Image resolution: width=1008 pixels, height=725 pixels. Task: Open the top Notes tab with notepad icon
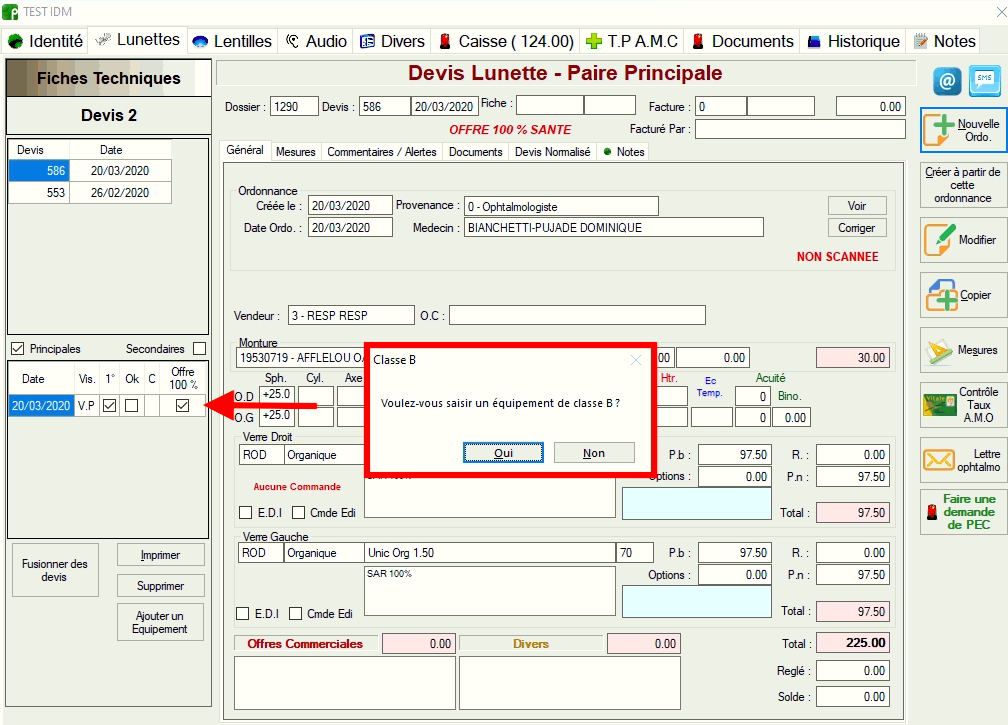tap(944, 41)
